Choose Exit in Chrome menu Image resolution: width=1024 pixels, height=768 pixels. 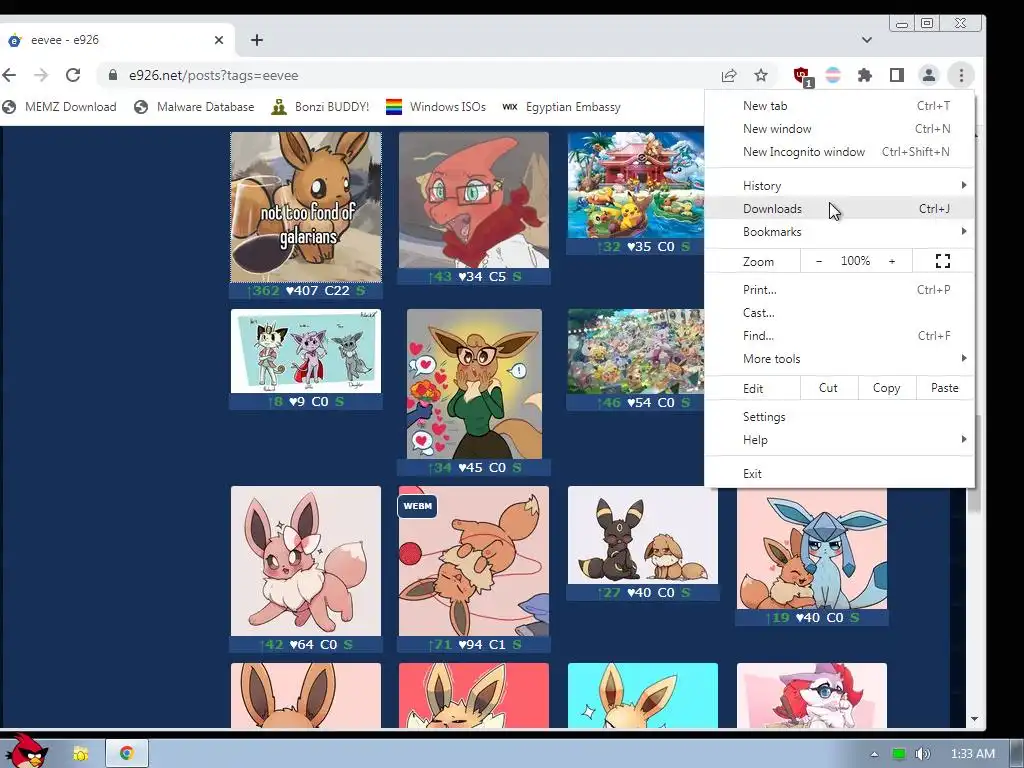point(839,473)
